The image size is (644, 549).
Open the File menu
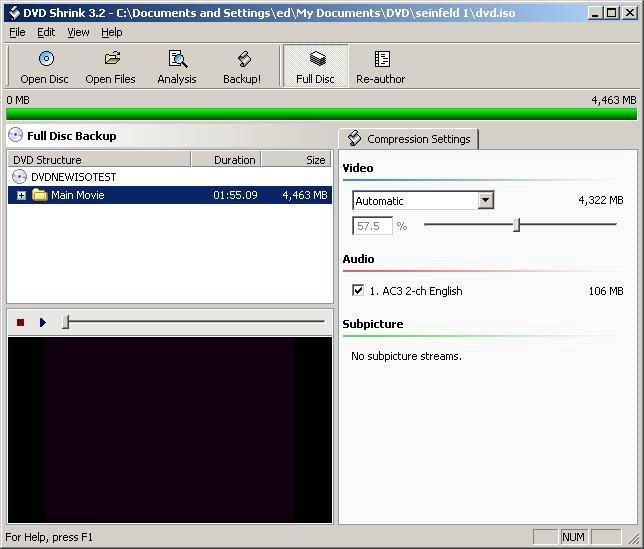point(17,32)
